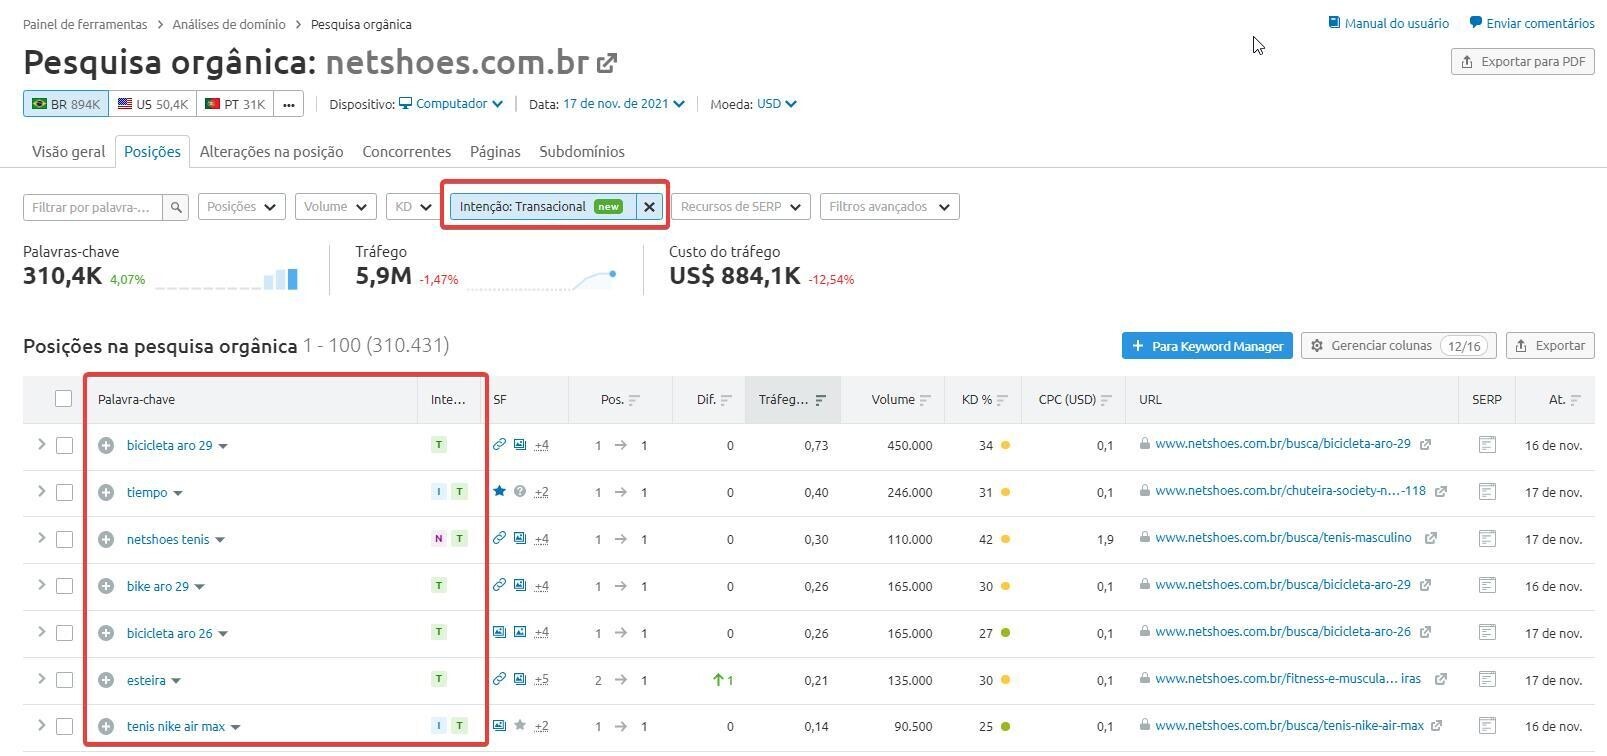
Task: Click the gear icon in Gerenciar colunas
Action: click(x=1317, y=346)
